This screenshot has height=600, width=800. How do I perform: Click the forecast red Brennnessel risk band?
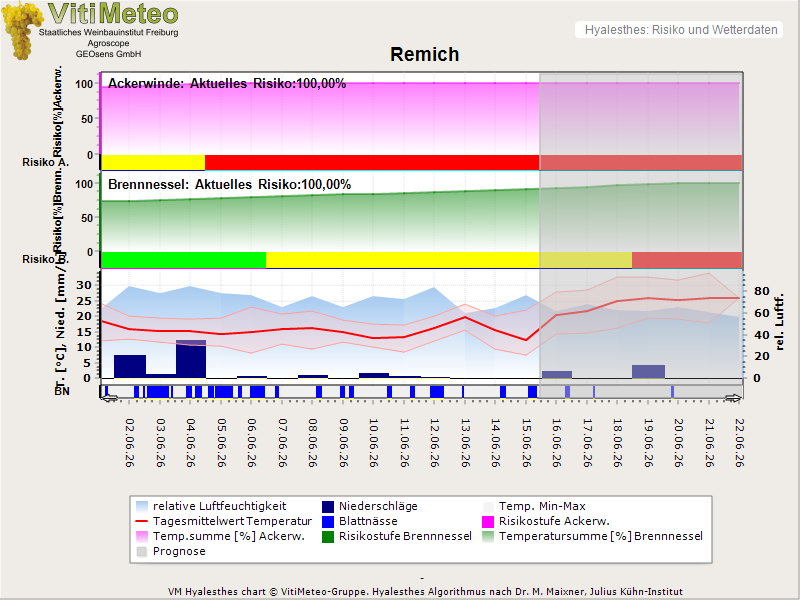tap(687, 259)
